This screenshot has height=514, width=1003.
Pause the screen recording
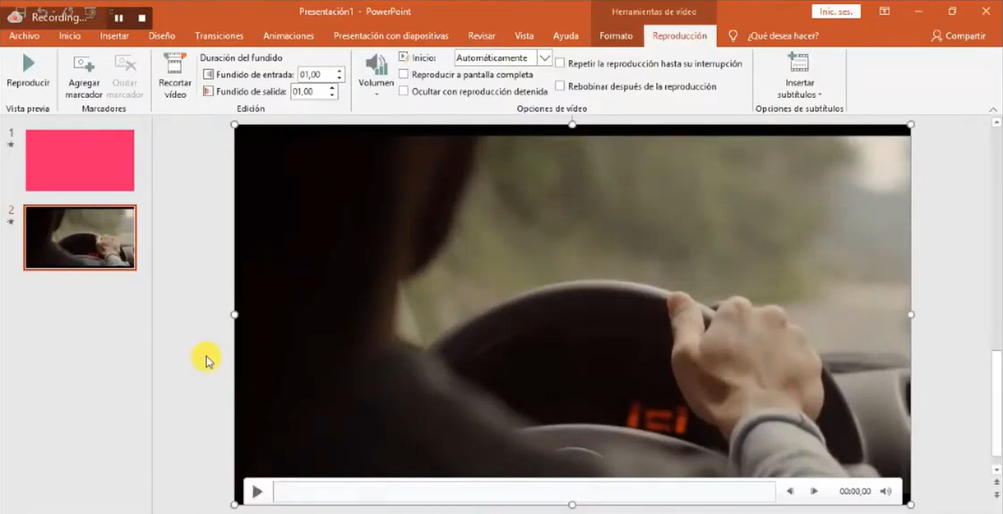click(x=118, y=18)
